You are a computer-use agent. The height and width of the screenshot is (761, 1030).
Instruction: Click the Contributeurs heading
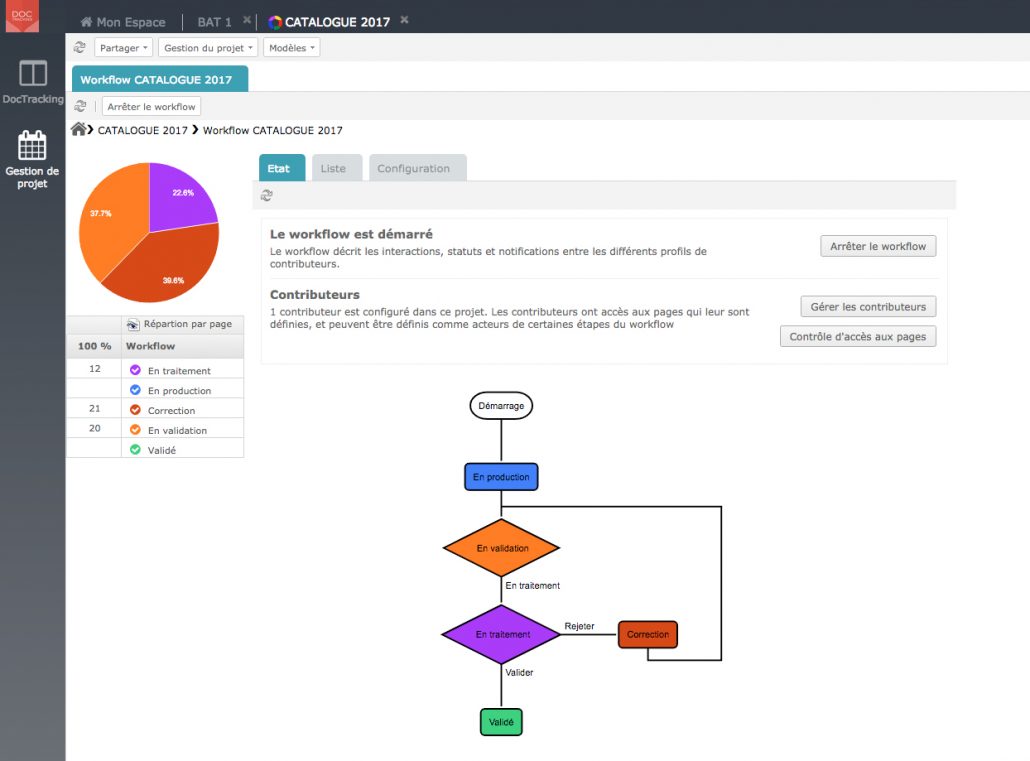click(x=315, y=294)
